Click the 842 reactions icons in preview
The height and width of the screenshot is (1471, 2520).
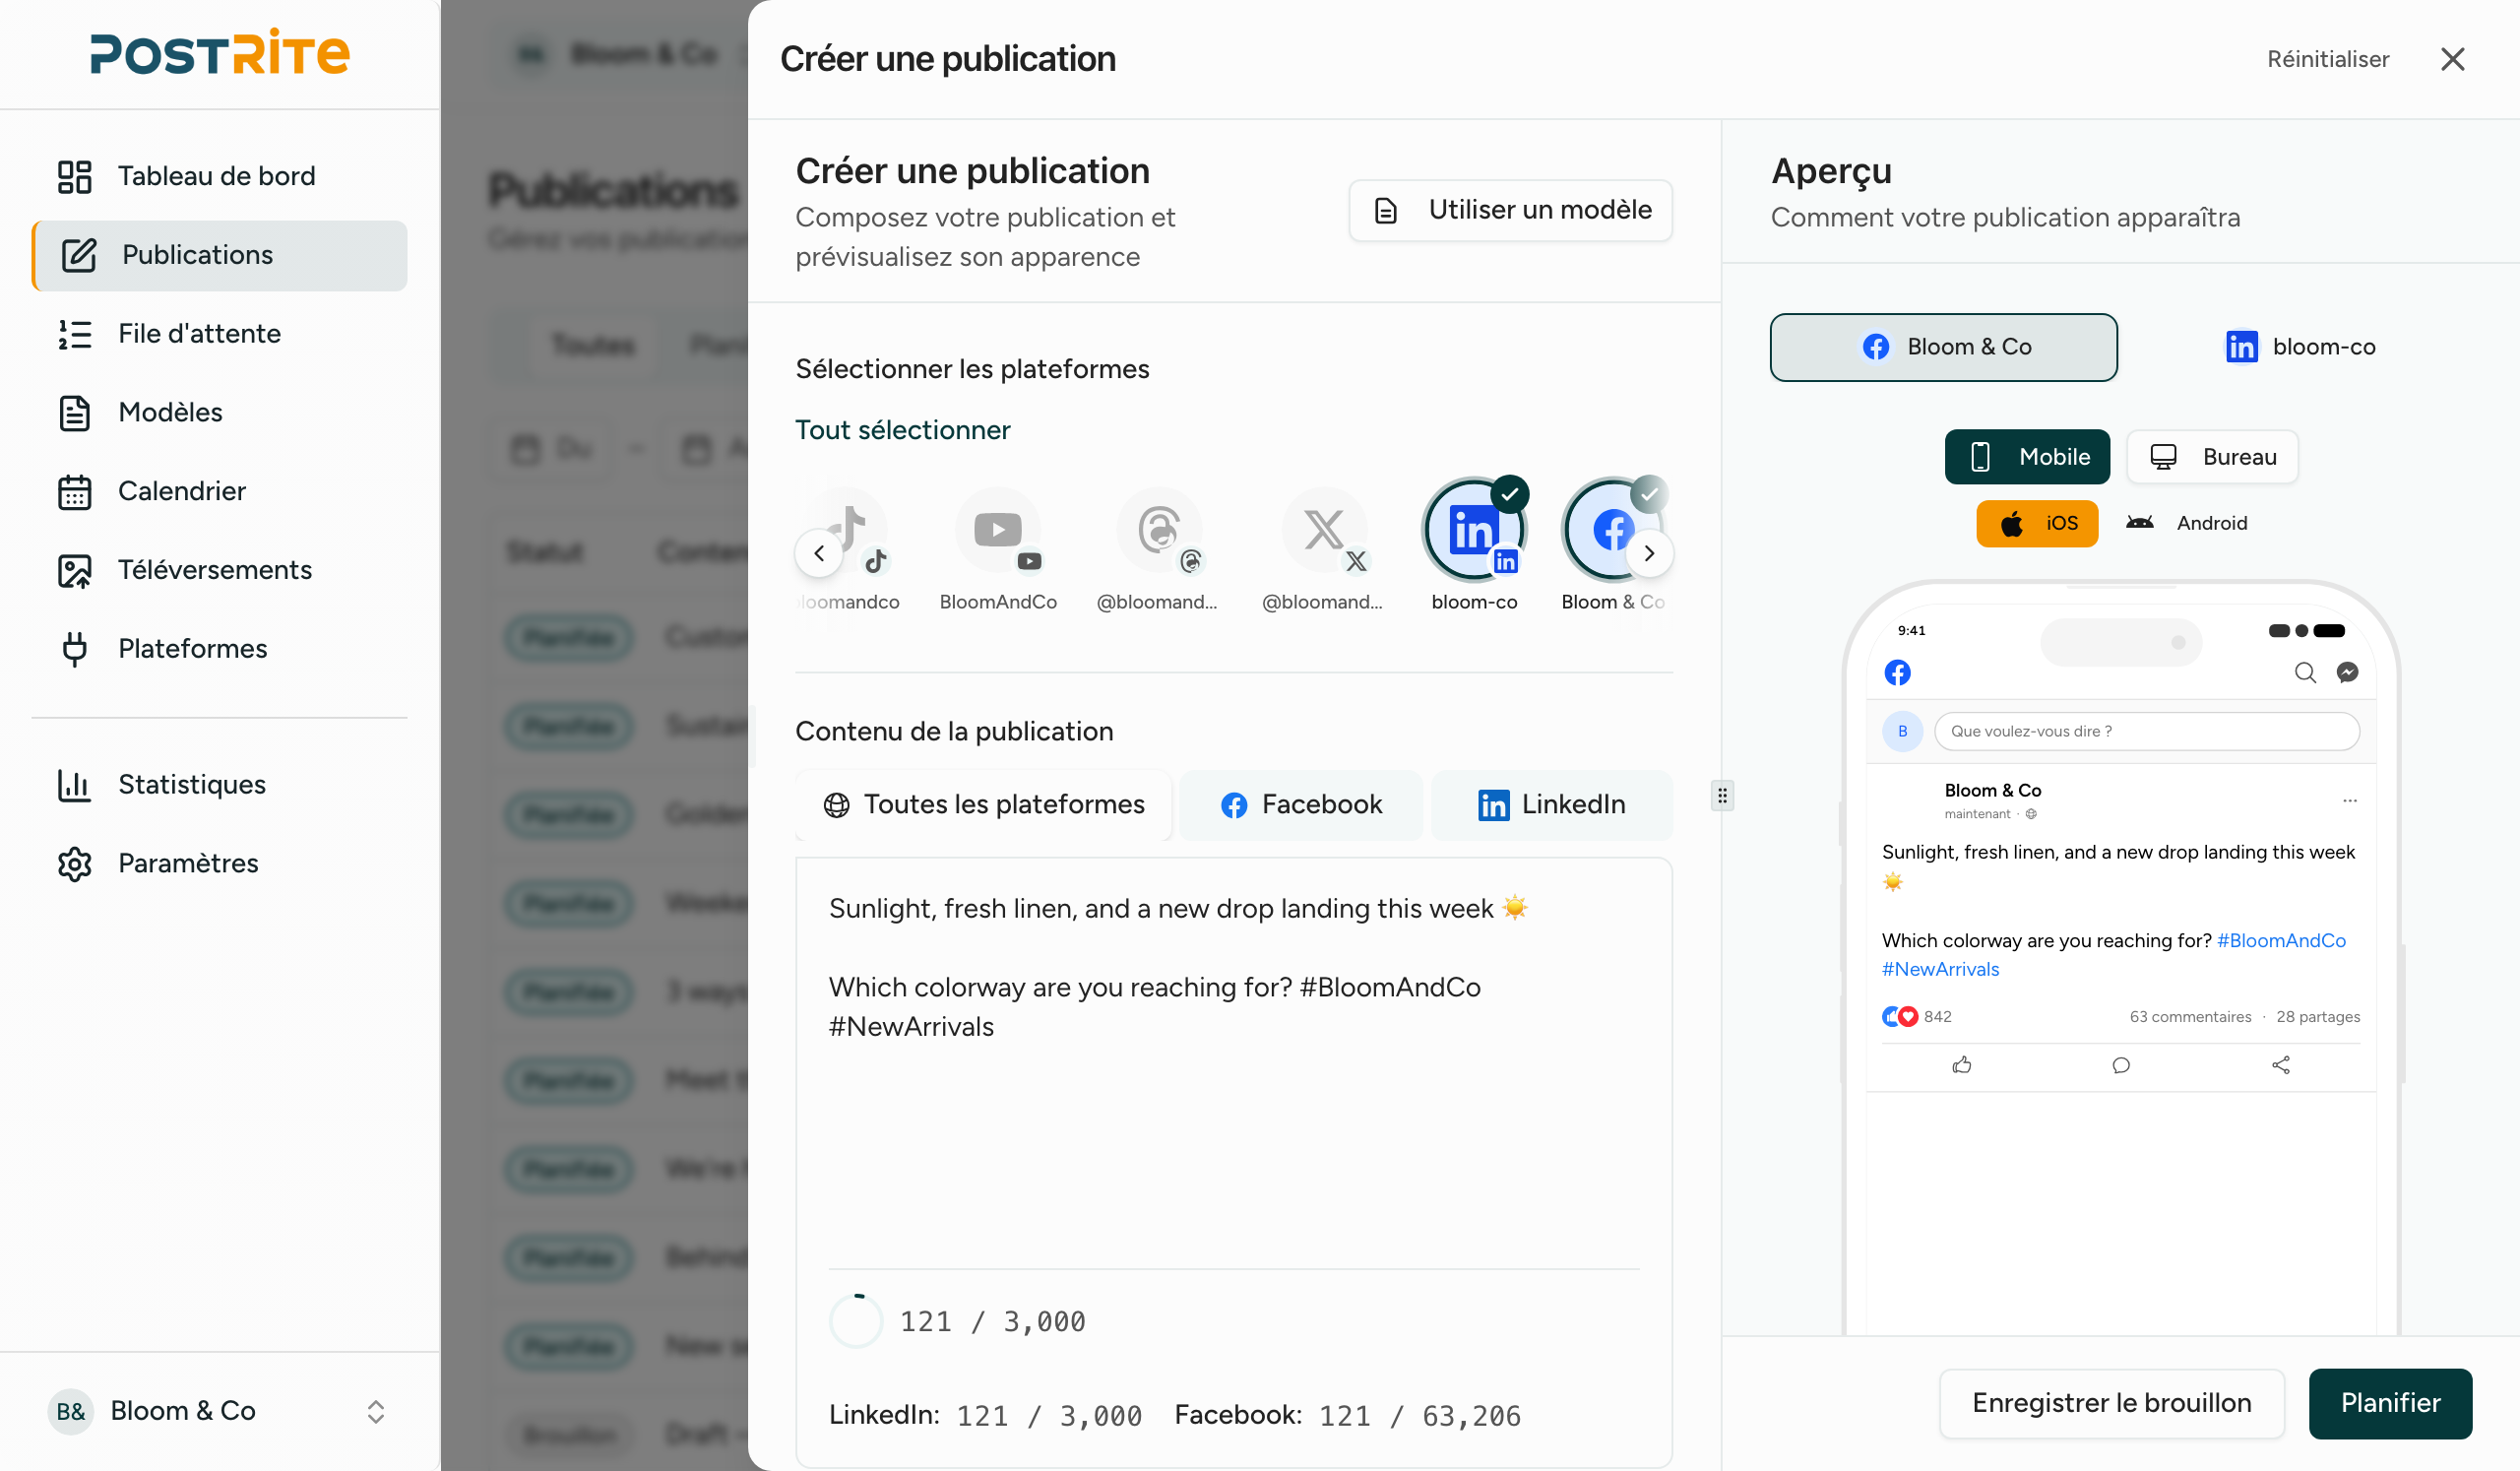pyautogui.click(x=1900, y=1017)
